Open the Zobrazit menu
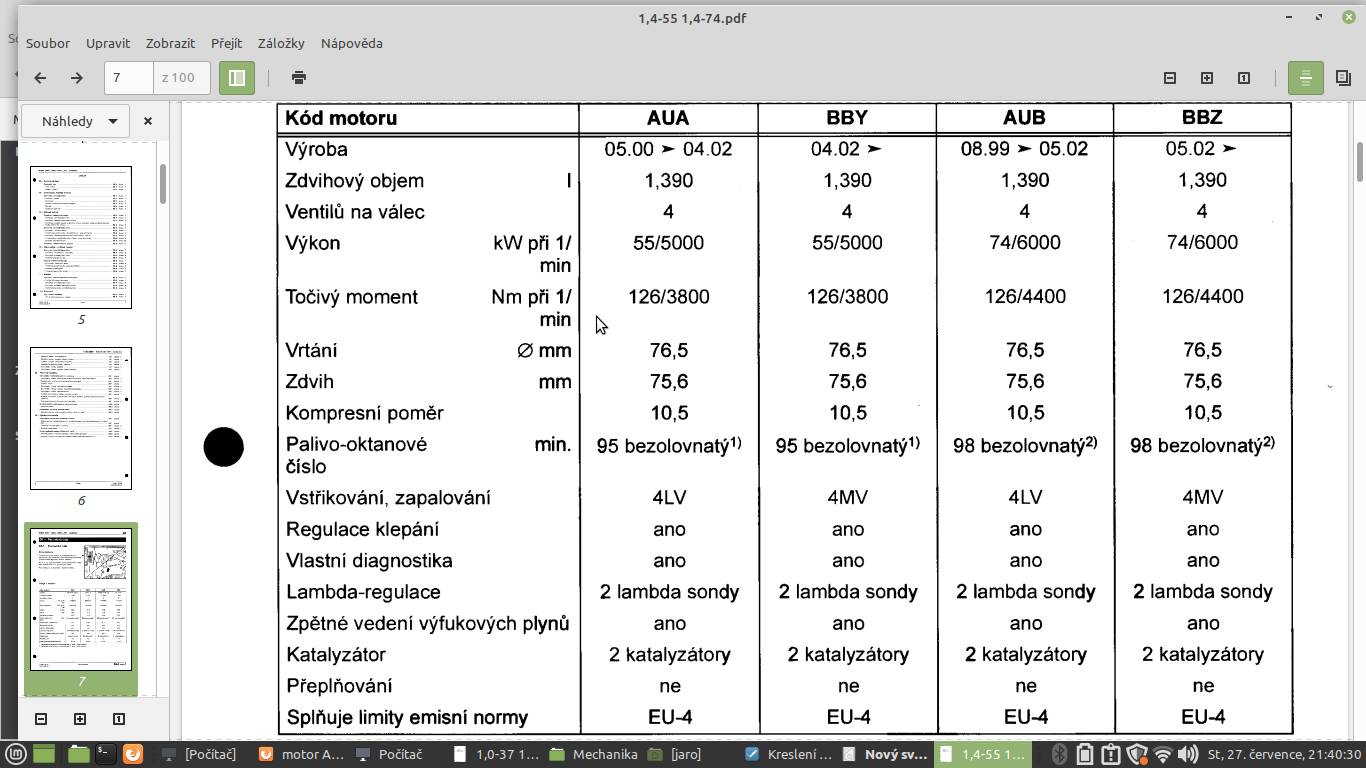 170,43
